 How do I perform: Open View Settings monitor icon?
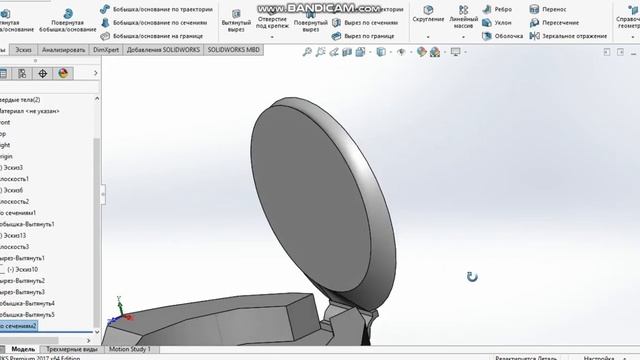(x=456, y=52)
